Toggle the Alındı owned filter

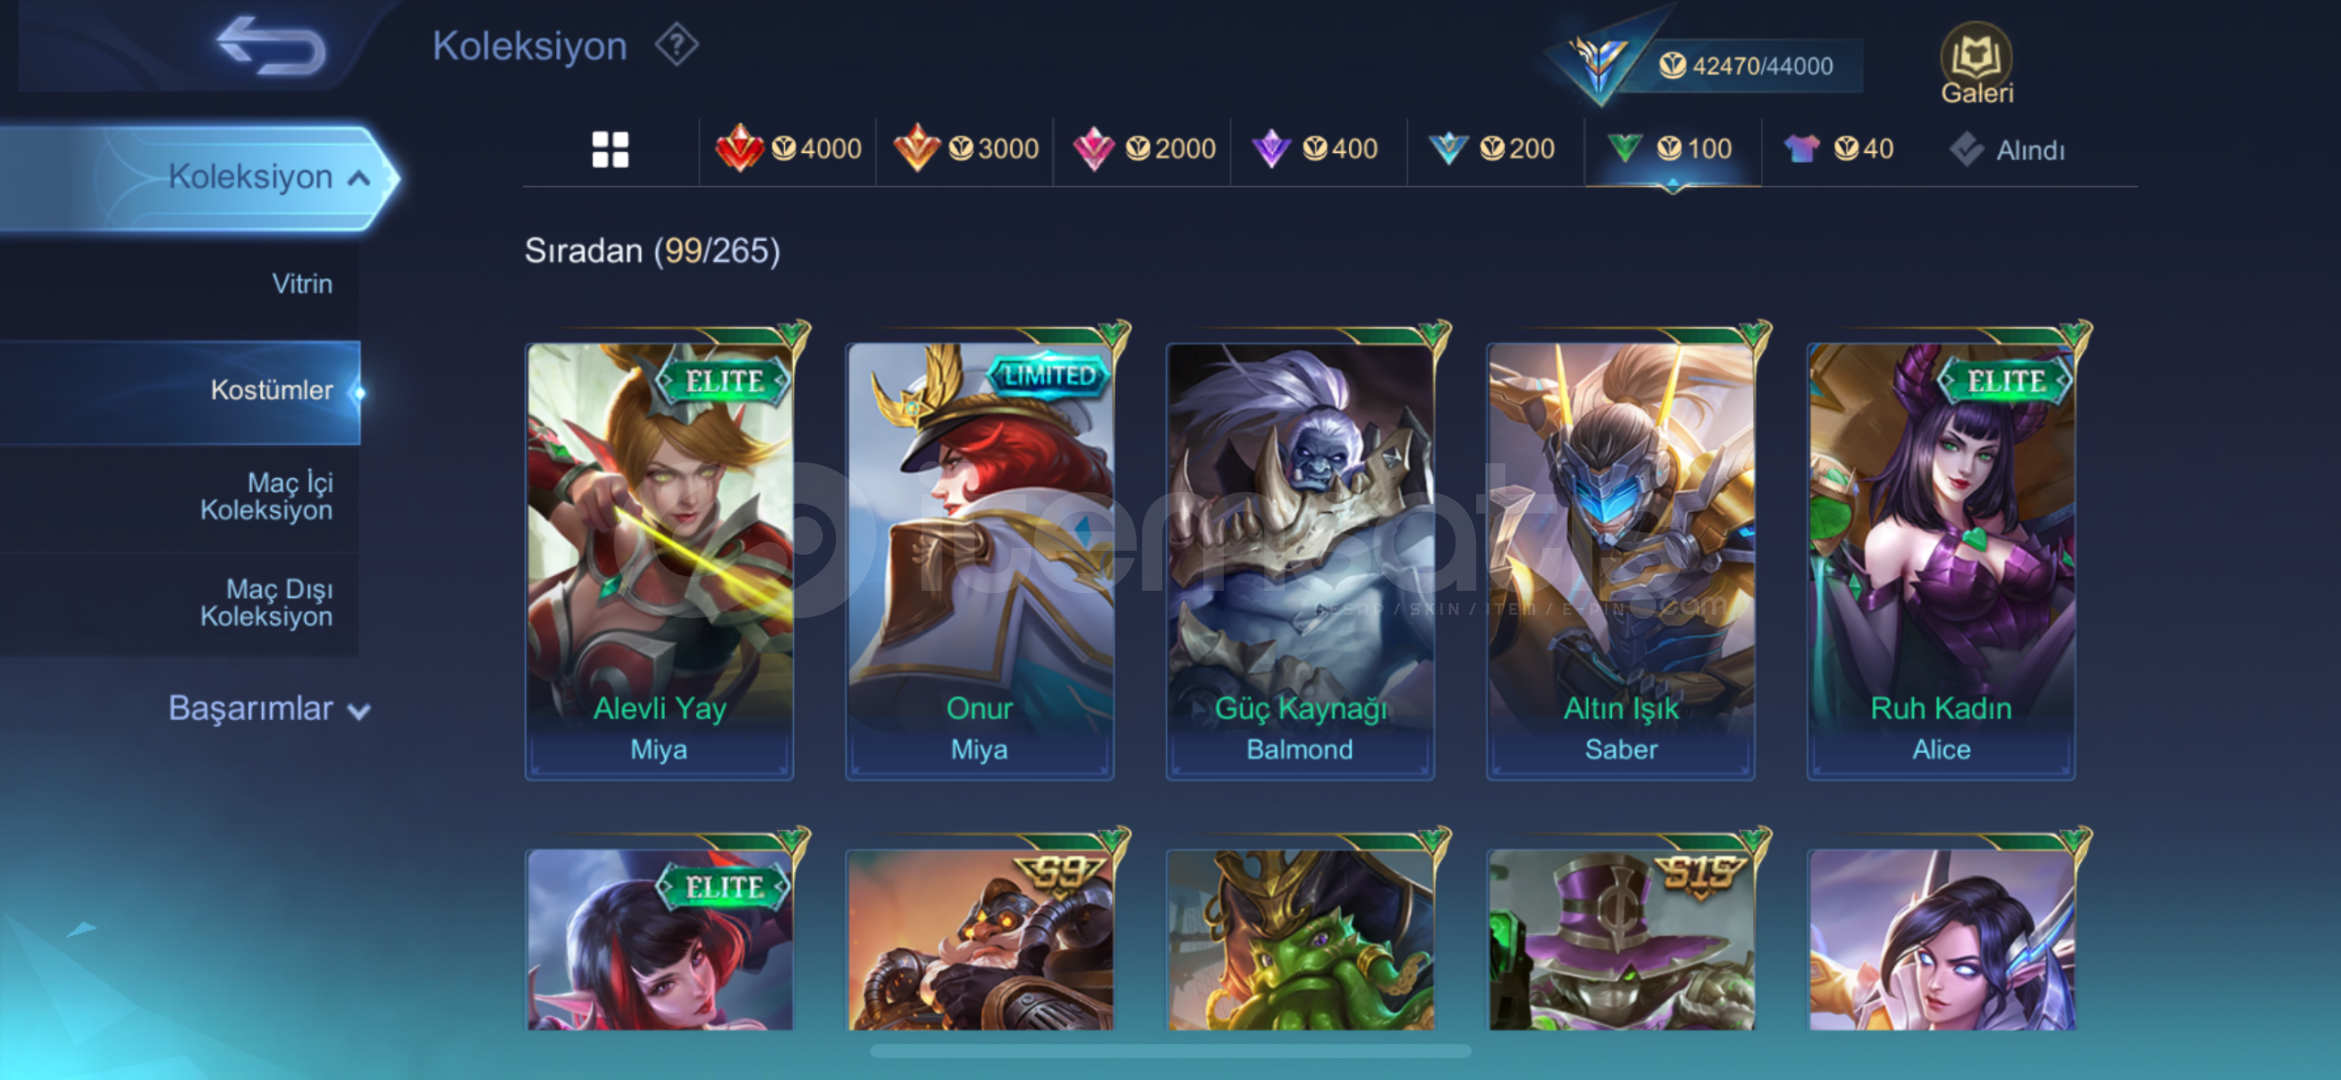click(2006, 150)
